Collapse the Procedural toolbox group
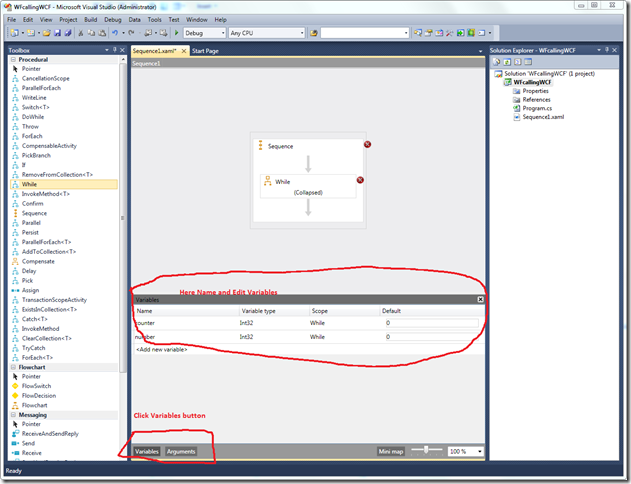631x484 pixels. click(12, 59)
